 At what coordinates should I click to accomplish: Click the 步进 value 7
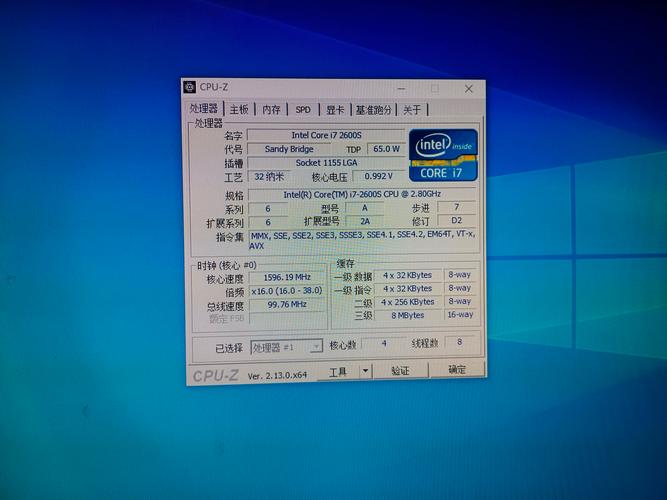(456, 207)
